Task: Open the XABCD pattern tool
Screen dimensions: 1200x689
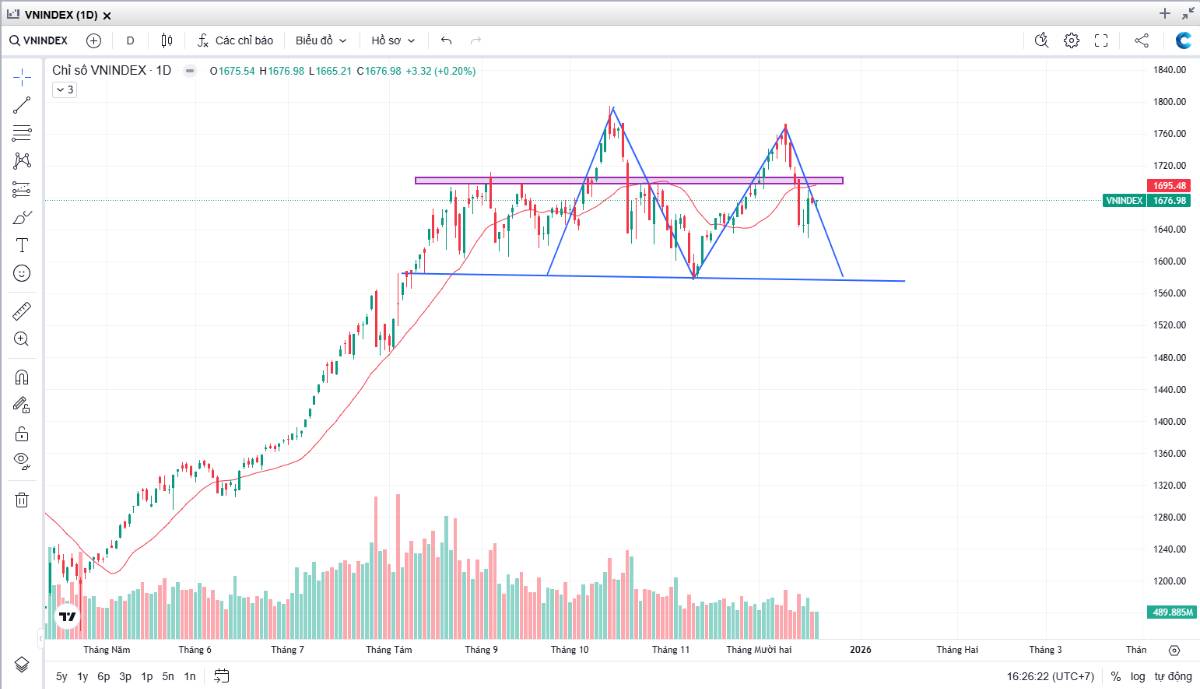Action: tap(21, 160)
